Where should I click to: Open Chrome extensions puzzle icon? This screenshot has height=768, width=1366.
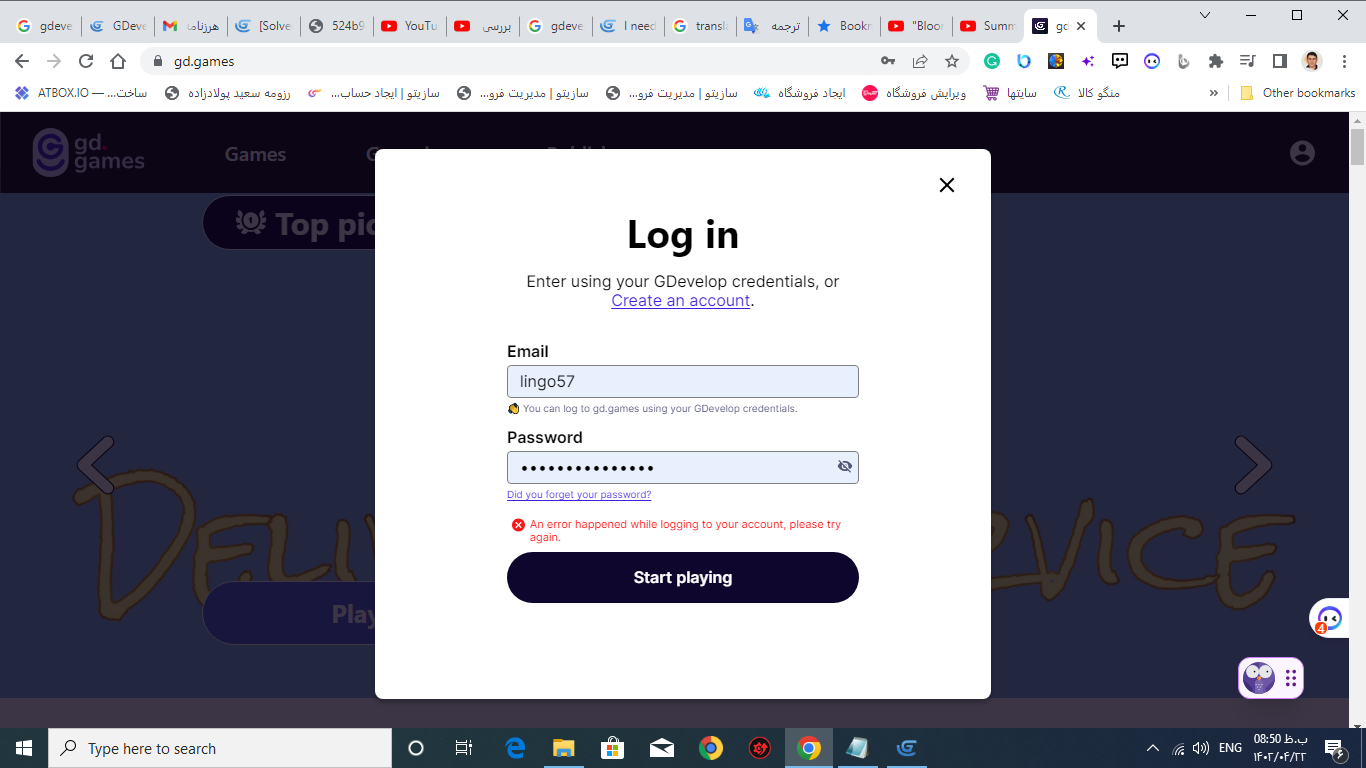[x=1216, y=61]
